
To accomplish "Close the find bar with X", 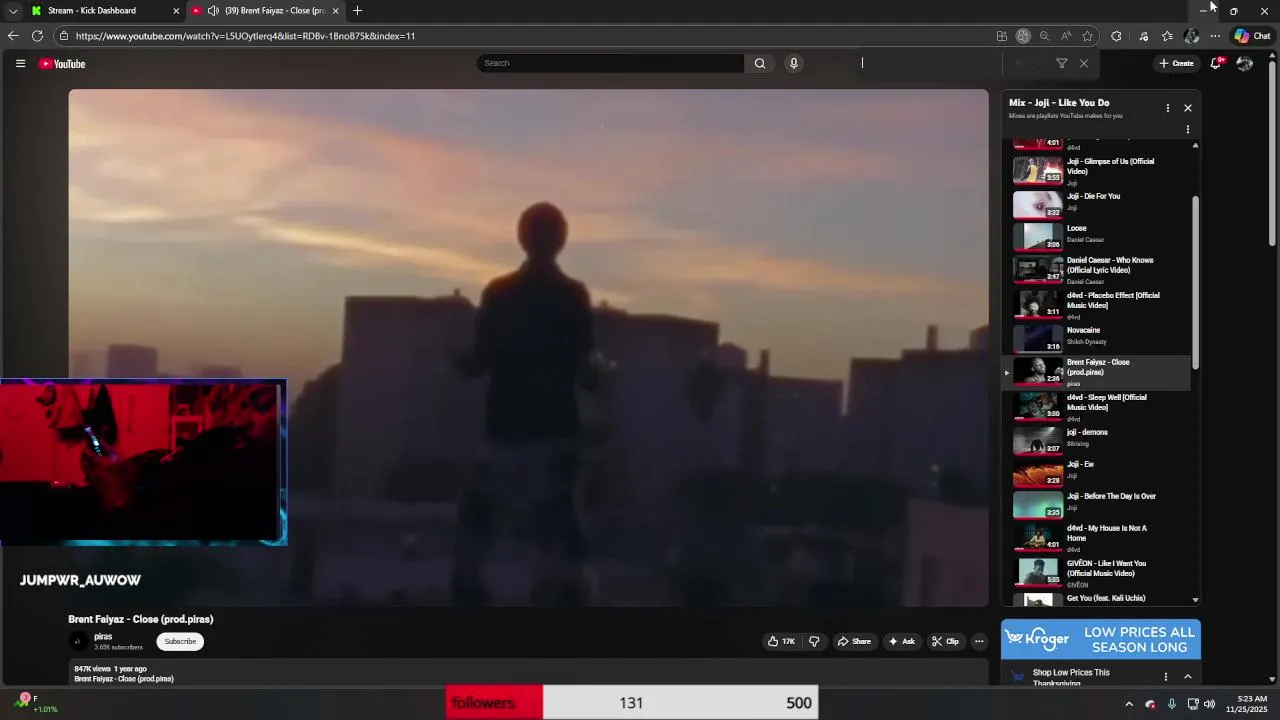I will click(1083, 63).
